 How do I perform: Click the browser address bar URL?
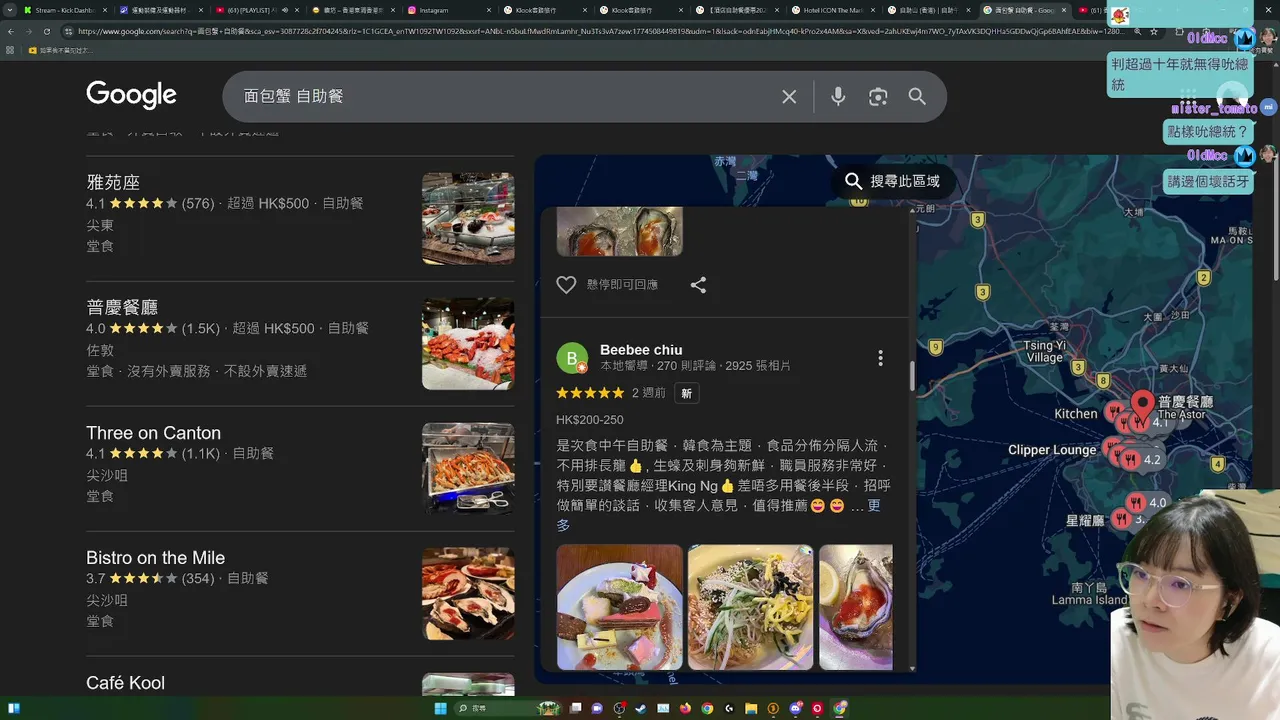coord(600,31)
